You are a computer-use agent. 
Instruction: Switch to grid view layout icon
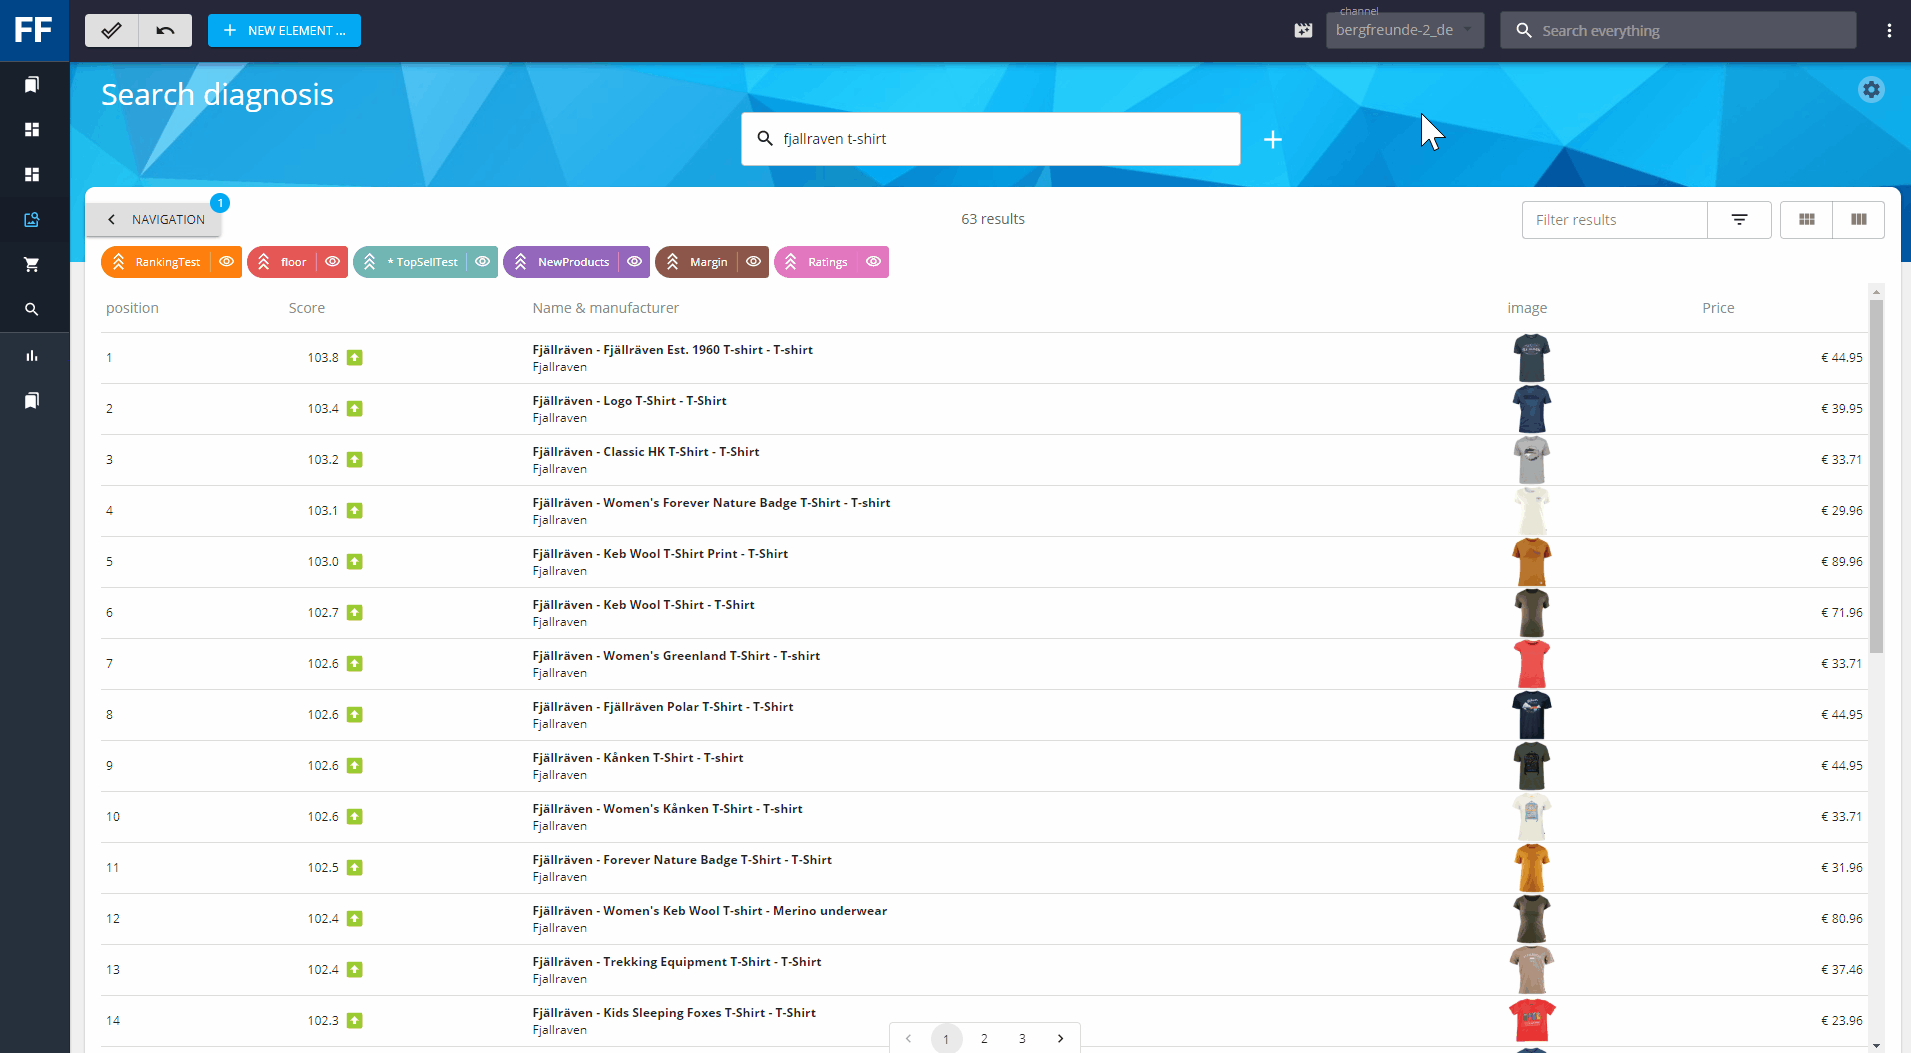coord(1806,220)
